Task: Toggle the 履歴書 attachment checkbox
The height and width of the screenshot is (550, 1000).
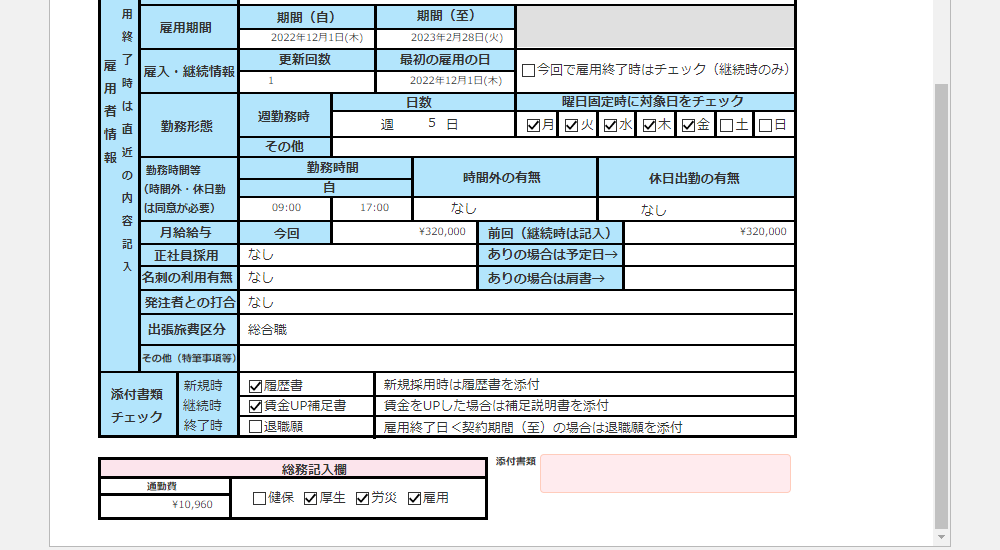Action: coord(255,385)
